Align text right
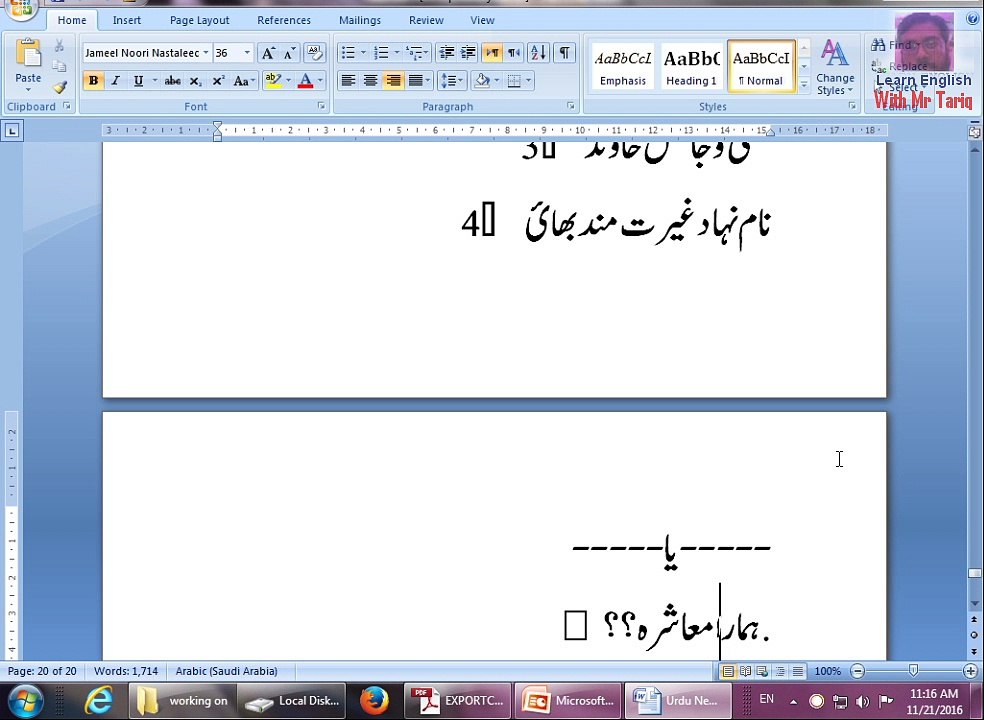 393,81
